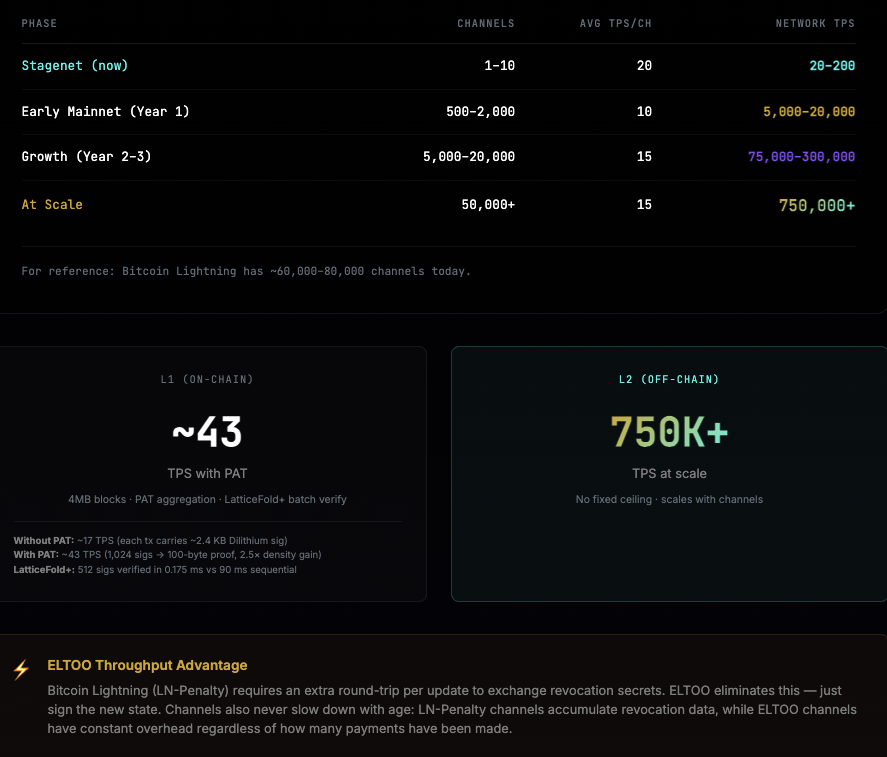Screen dimensions: 887x757
Task: Click the 750K+ figure
Action: click(669, 432)
